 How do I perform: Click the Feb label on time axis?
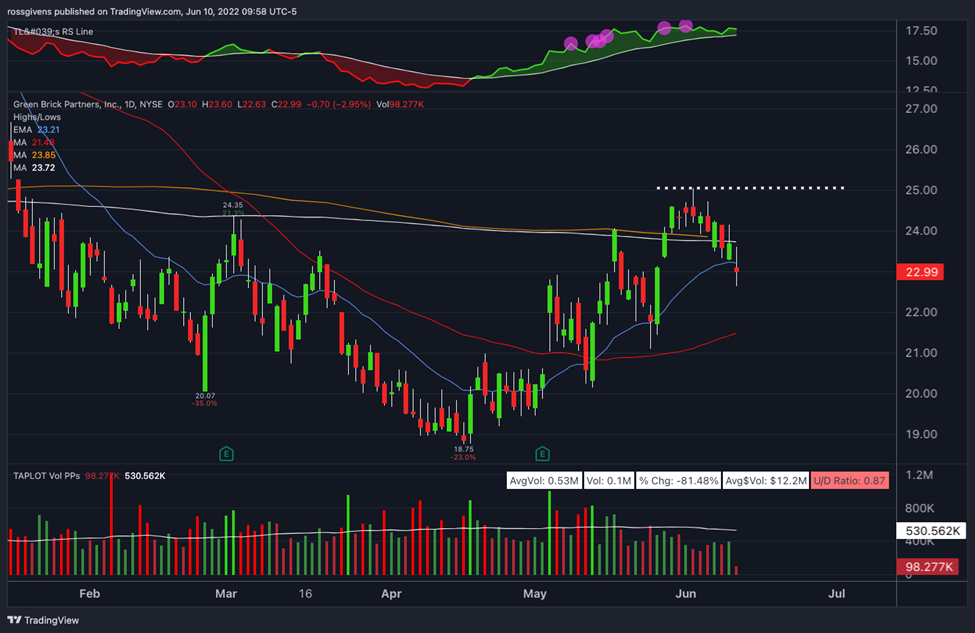[x=90, y=594]
